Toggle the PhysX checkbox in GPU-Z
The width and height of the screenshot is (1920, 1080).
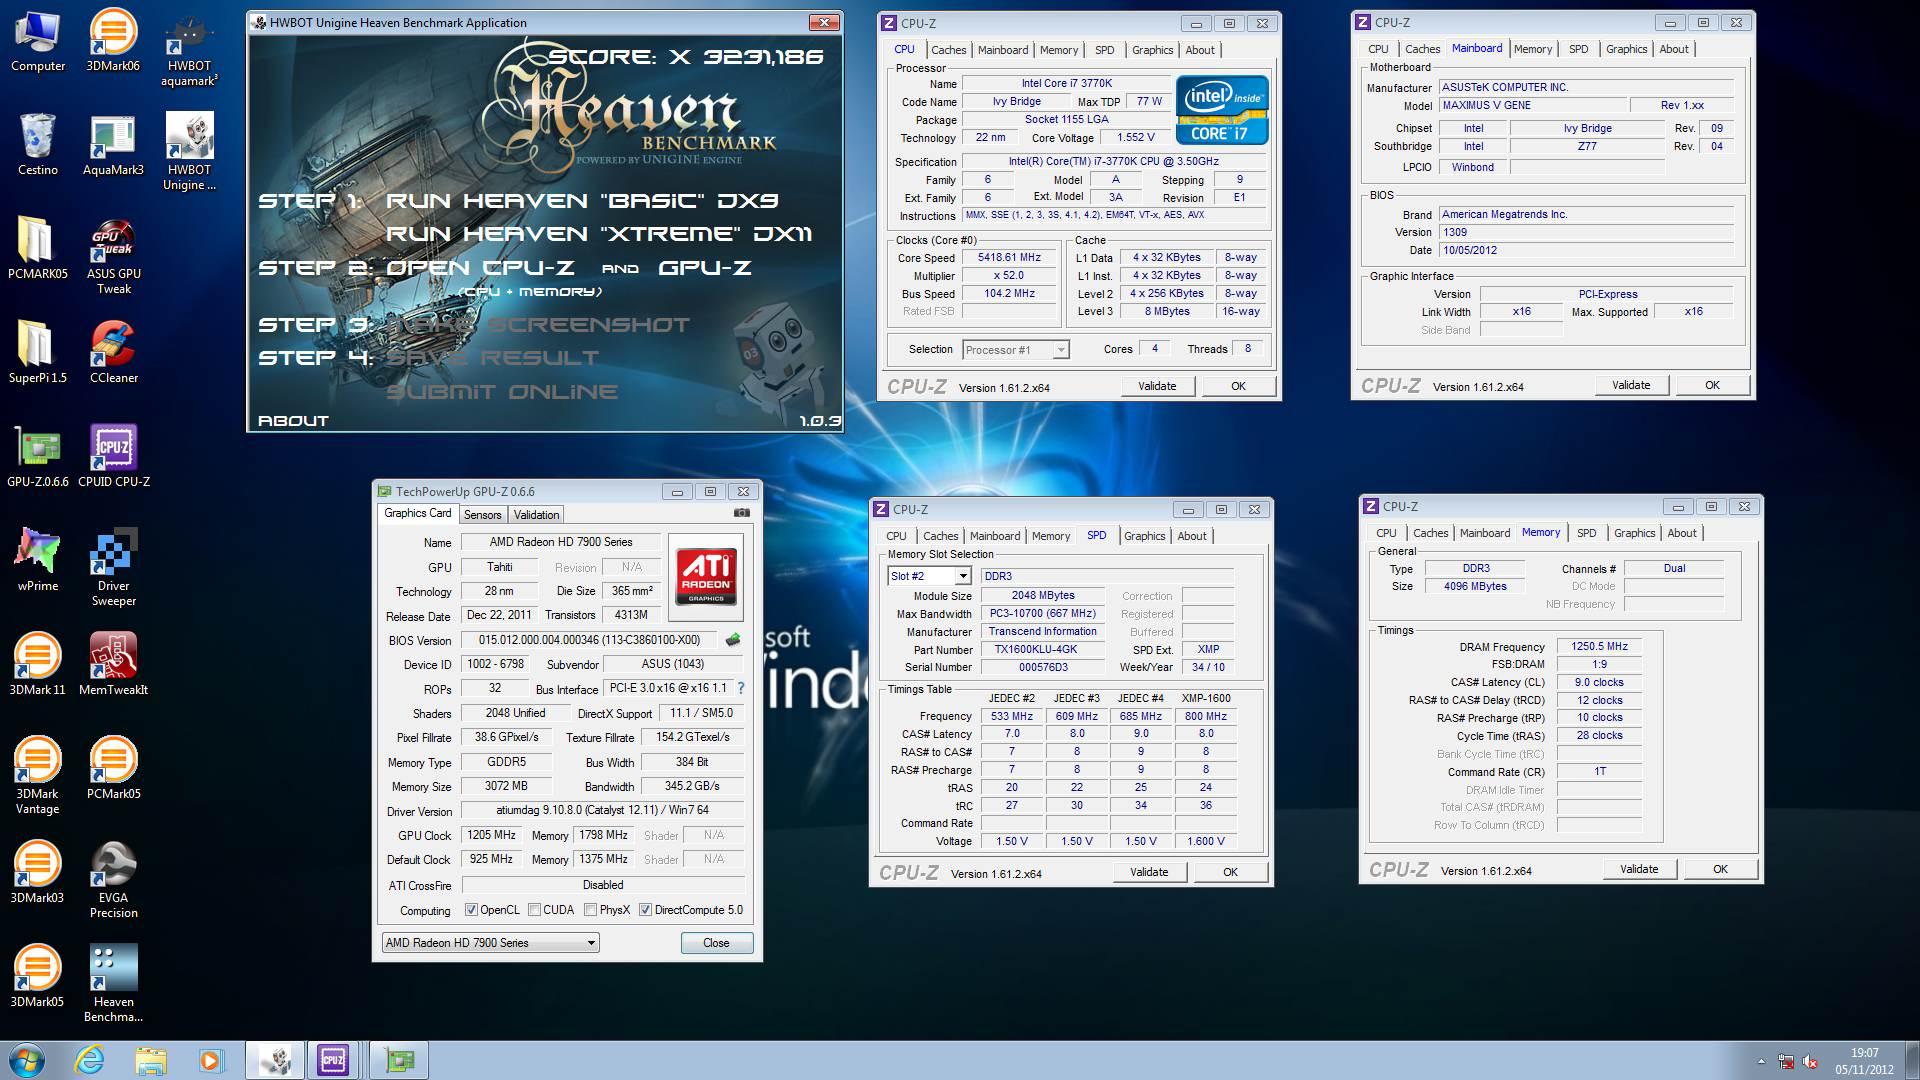click(591, 910)
